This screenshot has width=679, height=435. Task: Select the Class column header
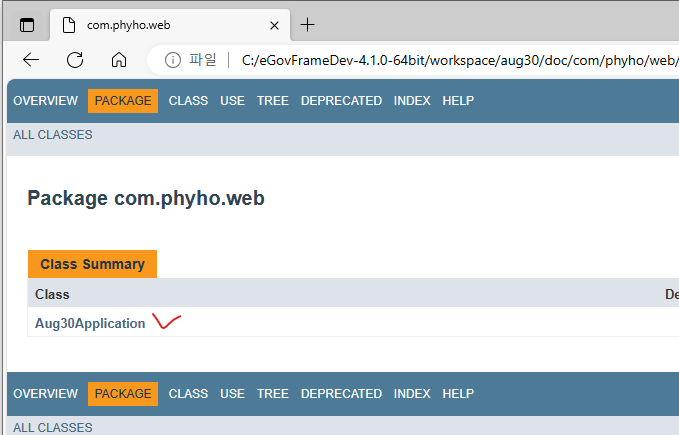[x=52, y=294]
